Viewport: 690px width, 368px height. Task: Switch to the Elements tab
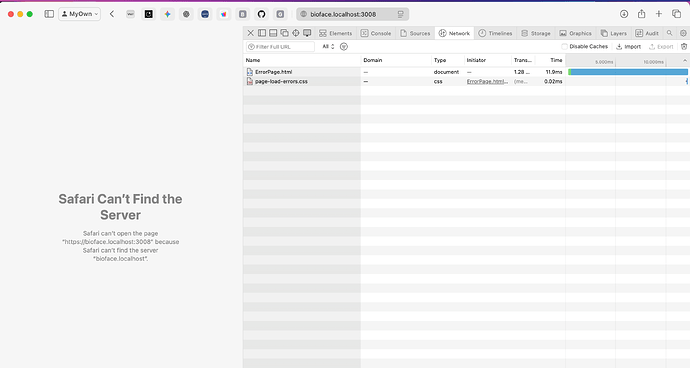click(x=336, y=33)
